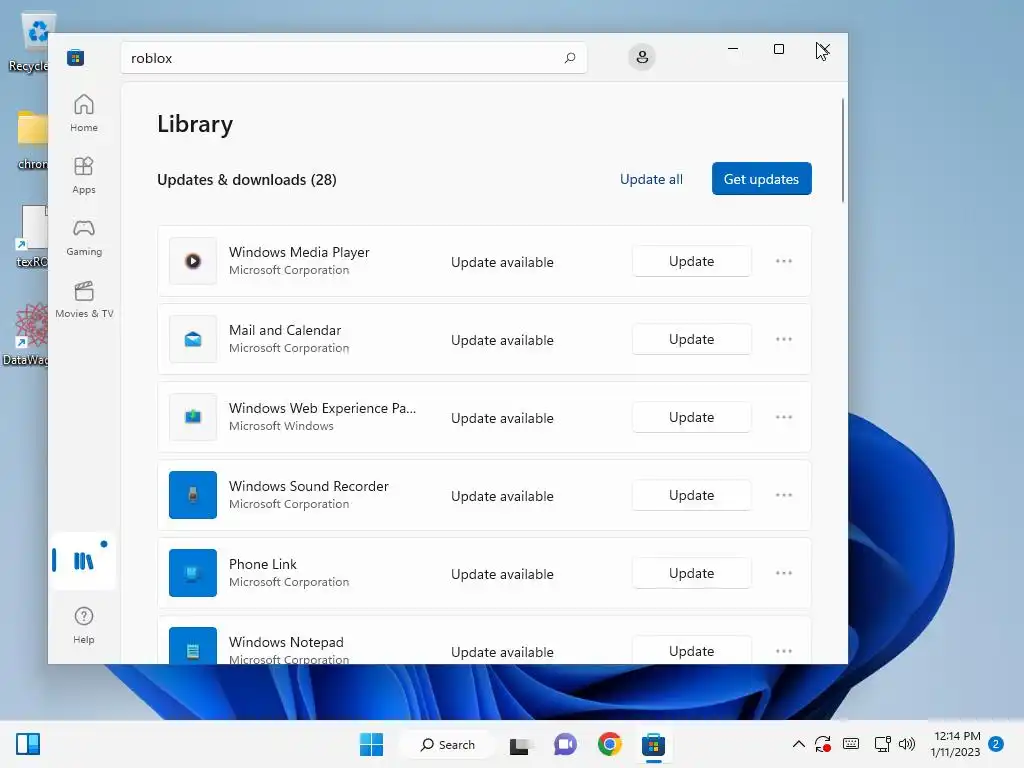The width and height of the screenshot is (1024, 768).
Task: Click the taskbar Search box
Action: tap(448, 744)
